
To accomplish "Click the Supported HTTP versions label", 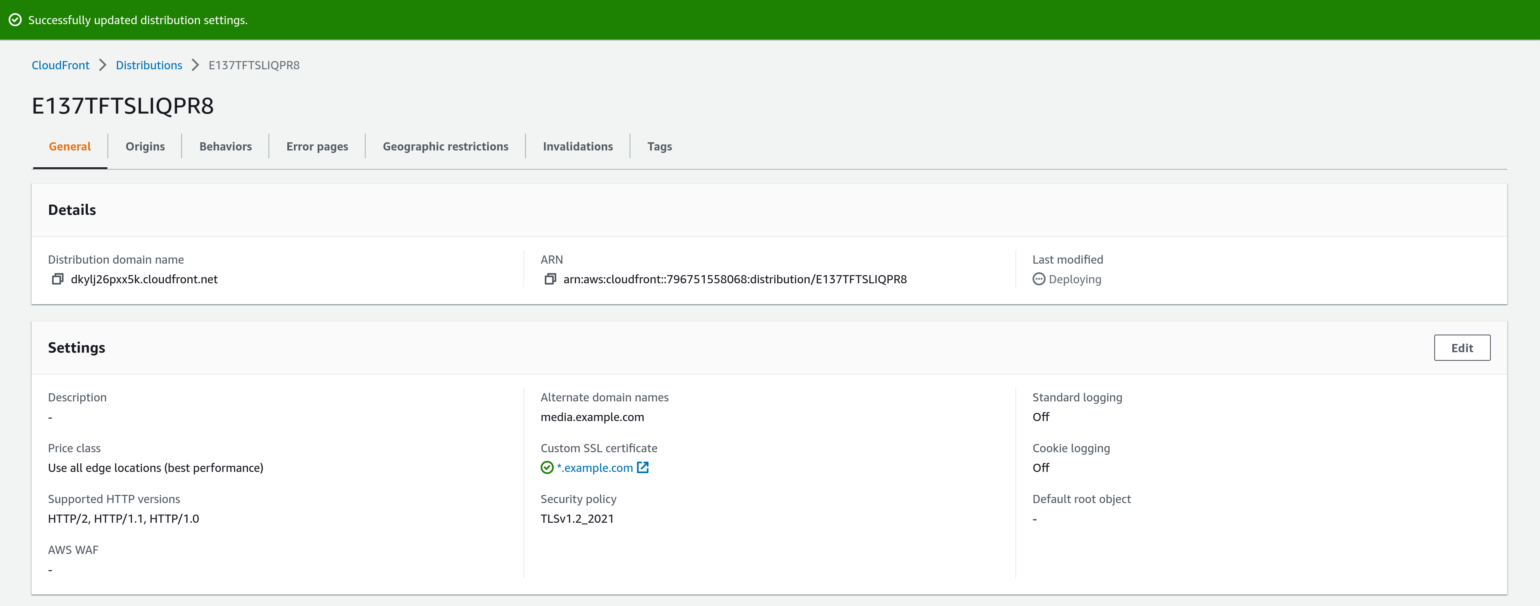I will point(114,499).
